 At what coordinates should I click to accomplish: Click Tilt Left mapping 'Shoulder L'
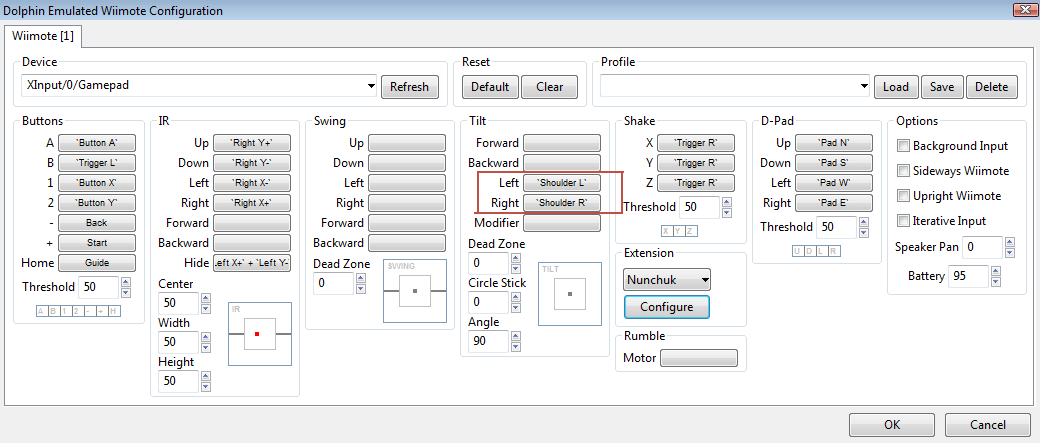coord(562,182)
